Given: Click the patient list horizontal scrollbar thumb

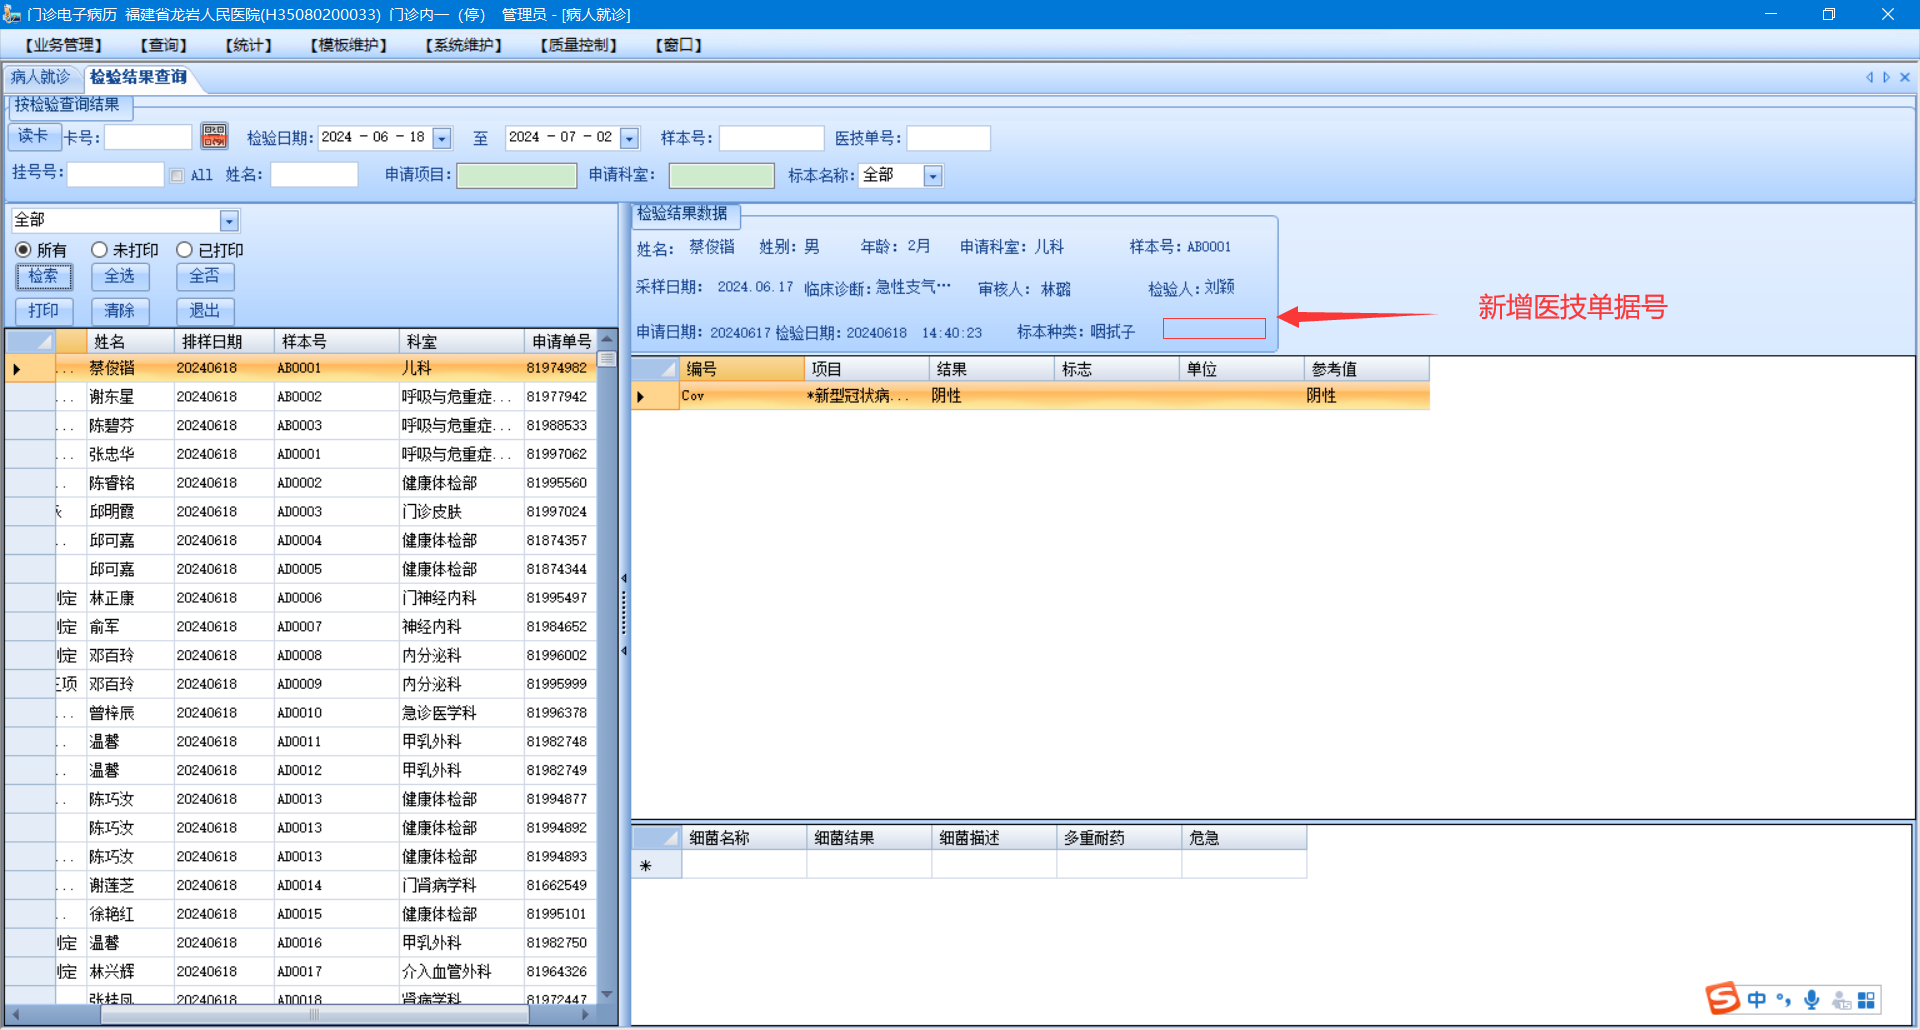Looking at the screenshot, I should (315, 1014).
